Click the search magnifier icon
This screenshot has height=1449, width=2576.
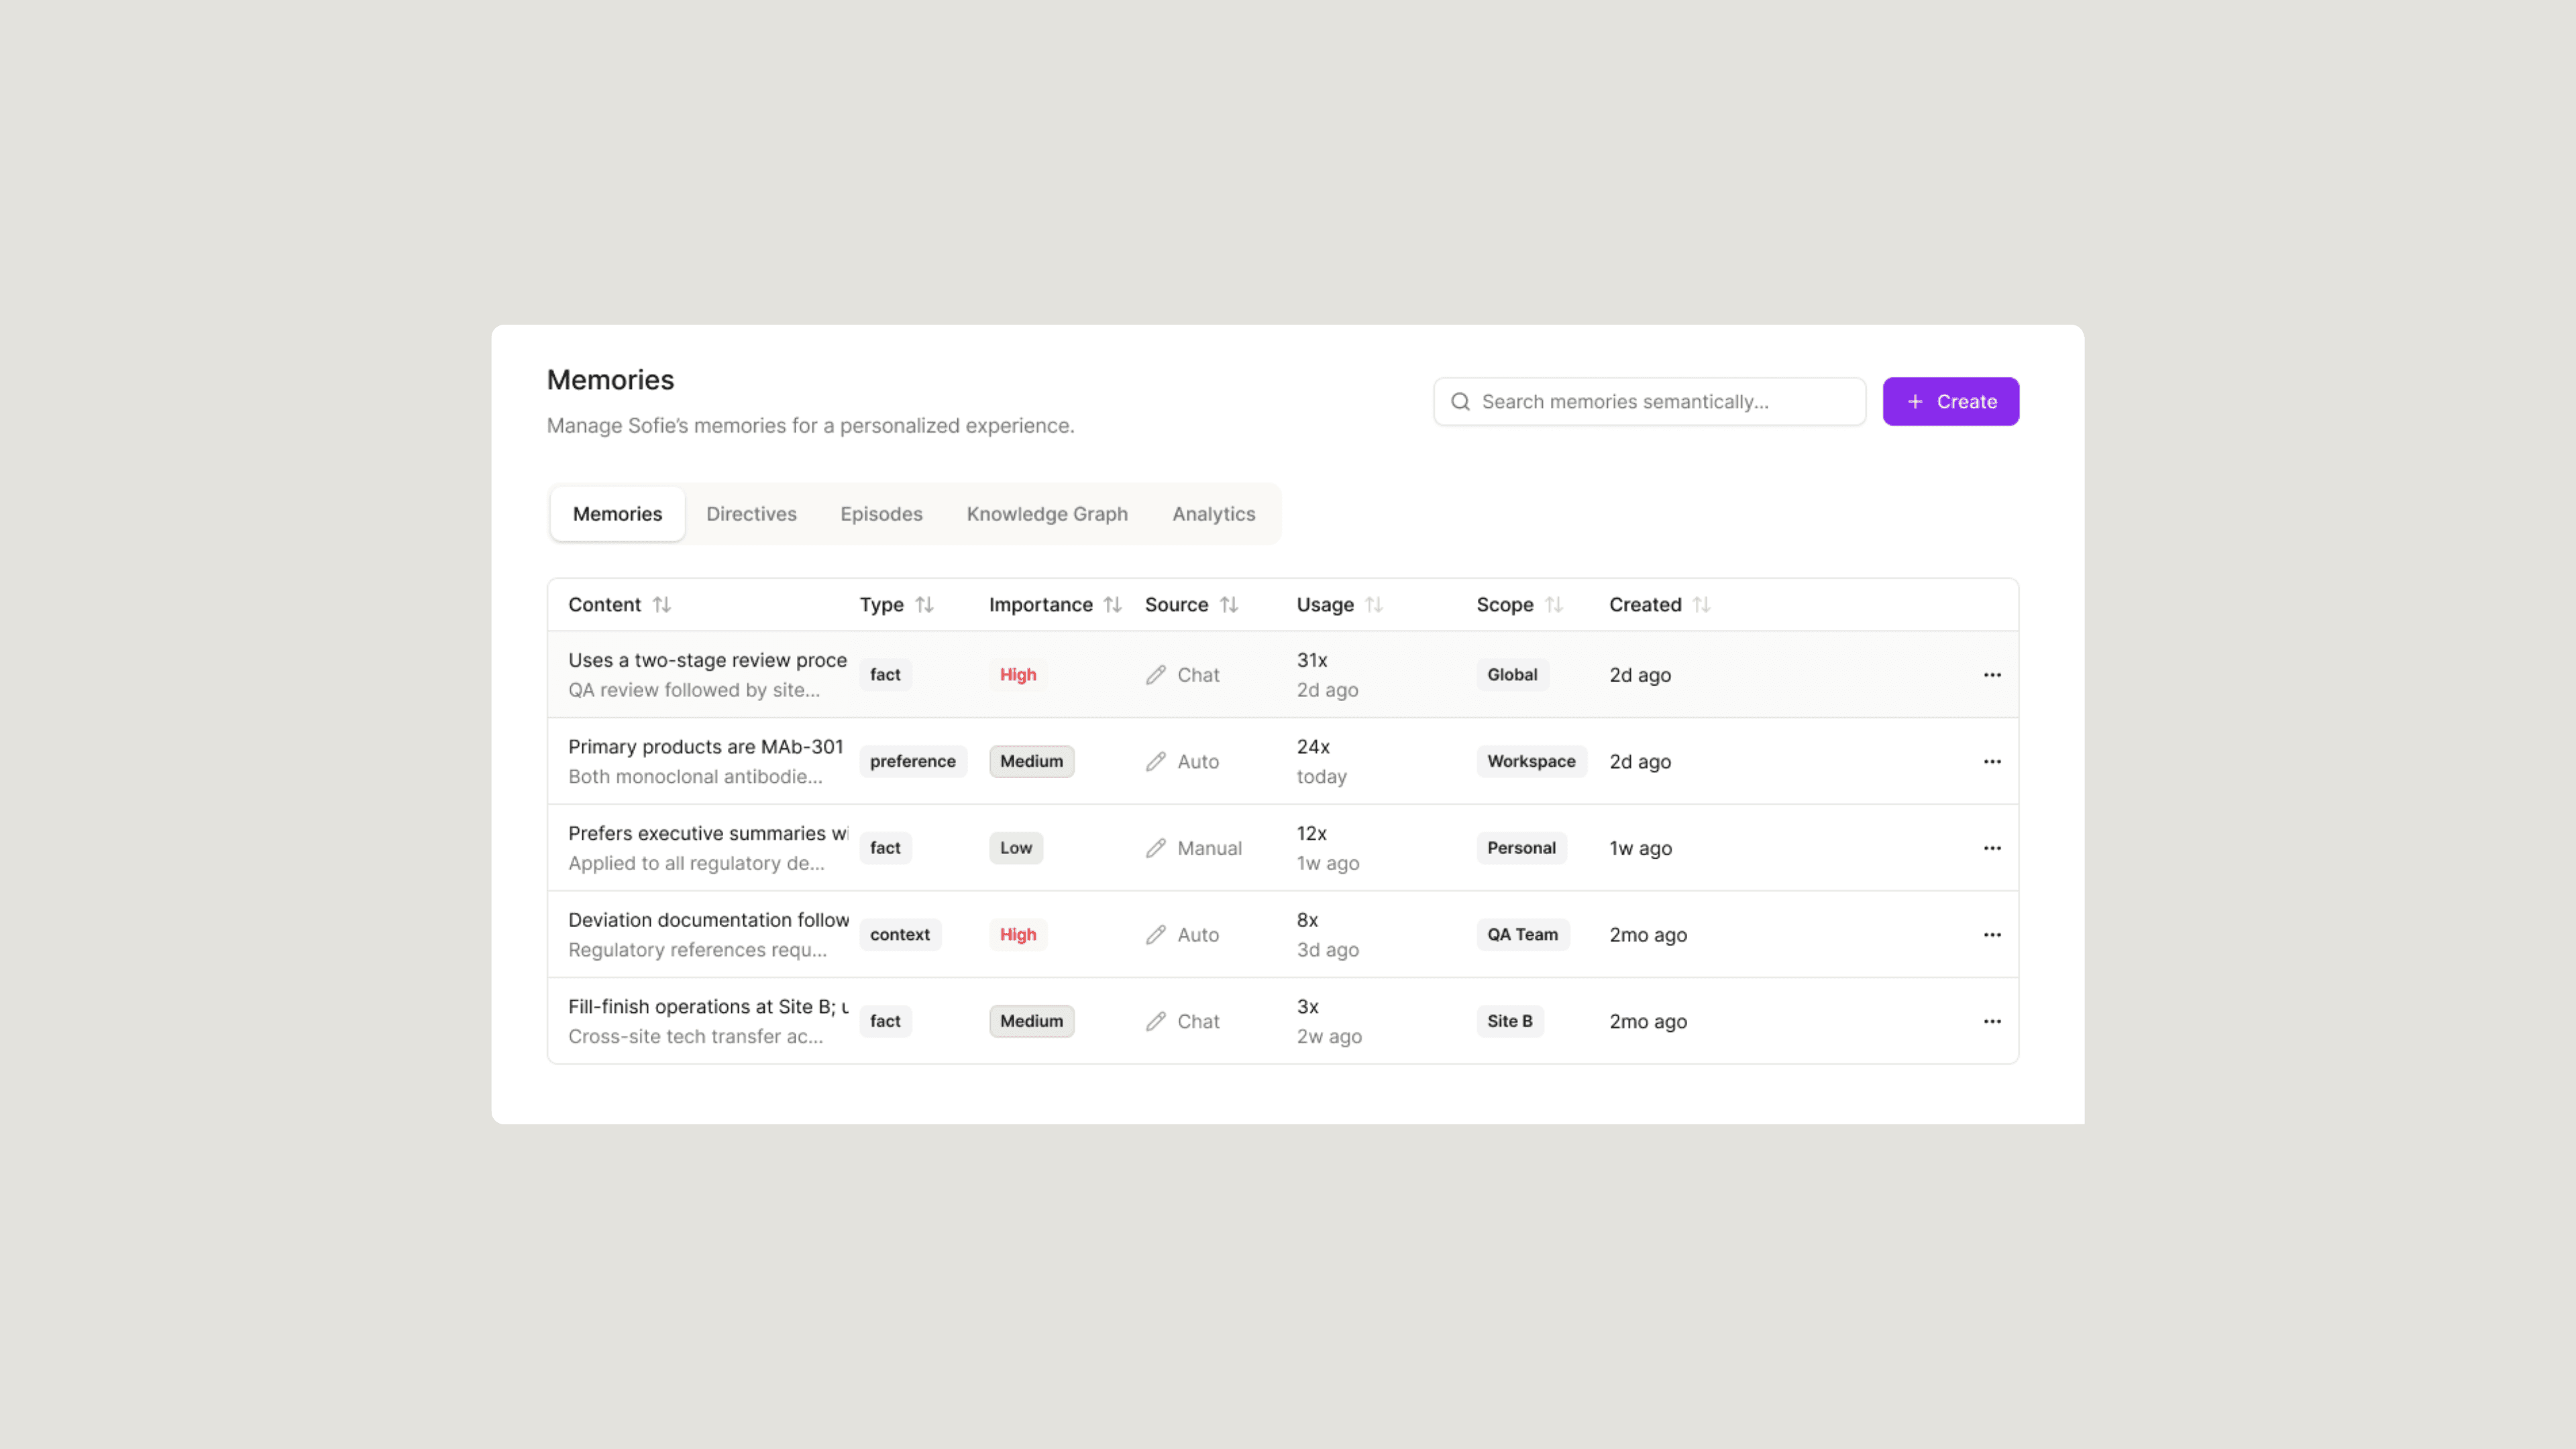tap(1460, 402)
